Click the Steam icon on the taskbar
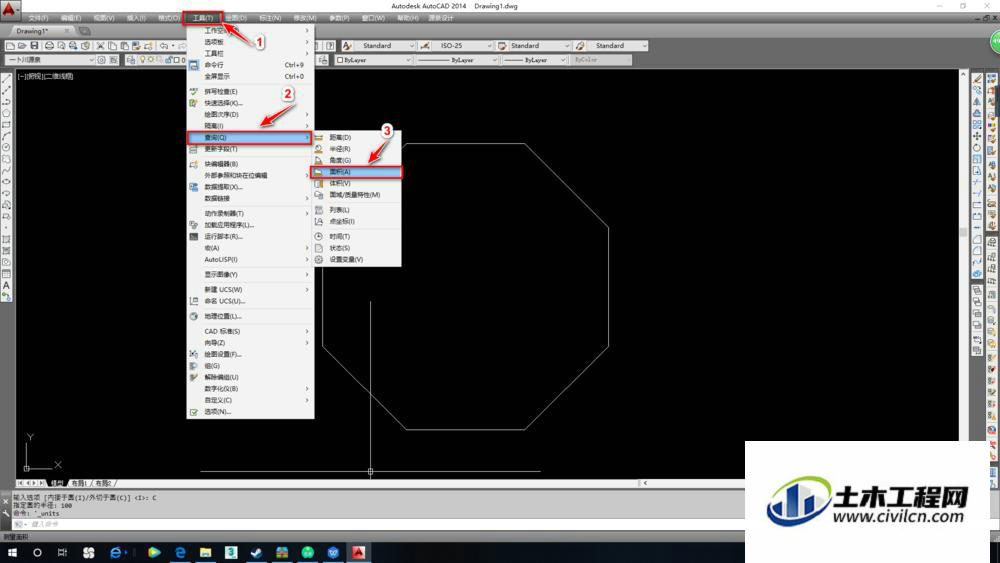This screenshot has width=1000, height=563. 256,552
